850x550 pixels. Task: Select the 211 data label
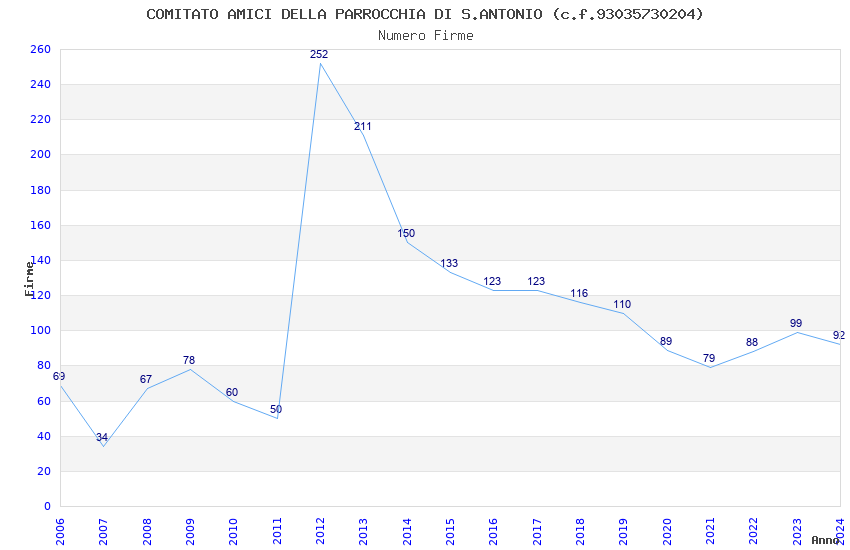coord(363,126)
